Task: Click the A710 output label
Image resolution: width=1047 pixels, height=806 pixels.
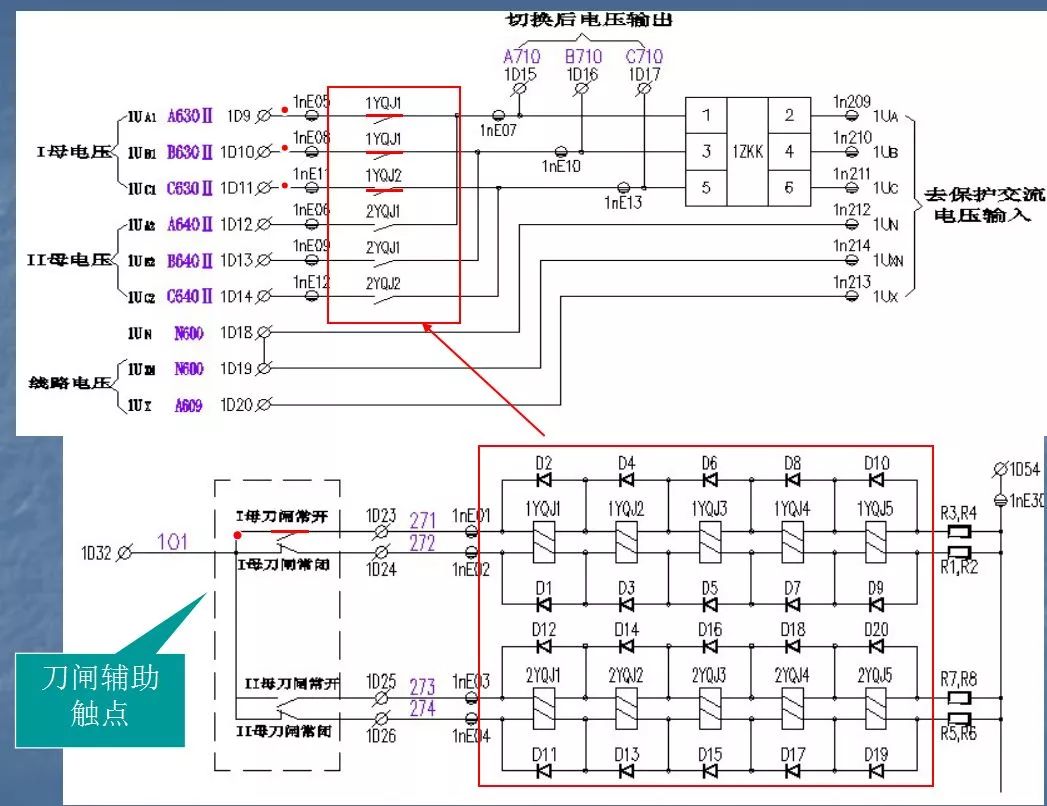Action: [x=521, y=56]
